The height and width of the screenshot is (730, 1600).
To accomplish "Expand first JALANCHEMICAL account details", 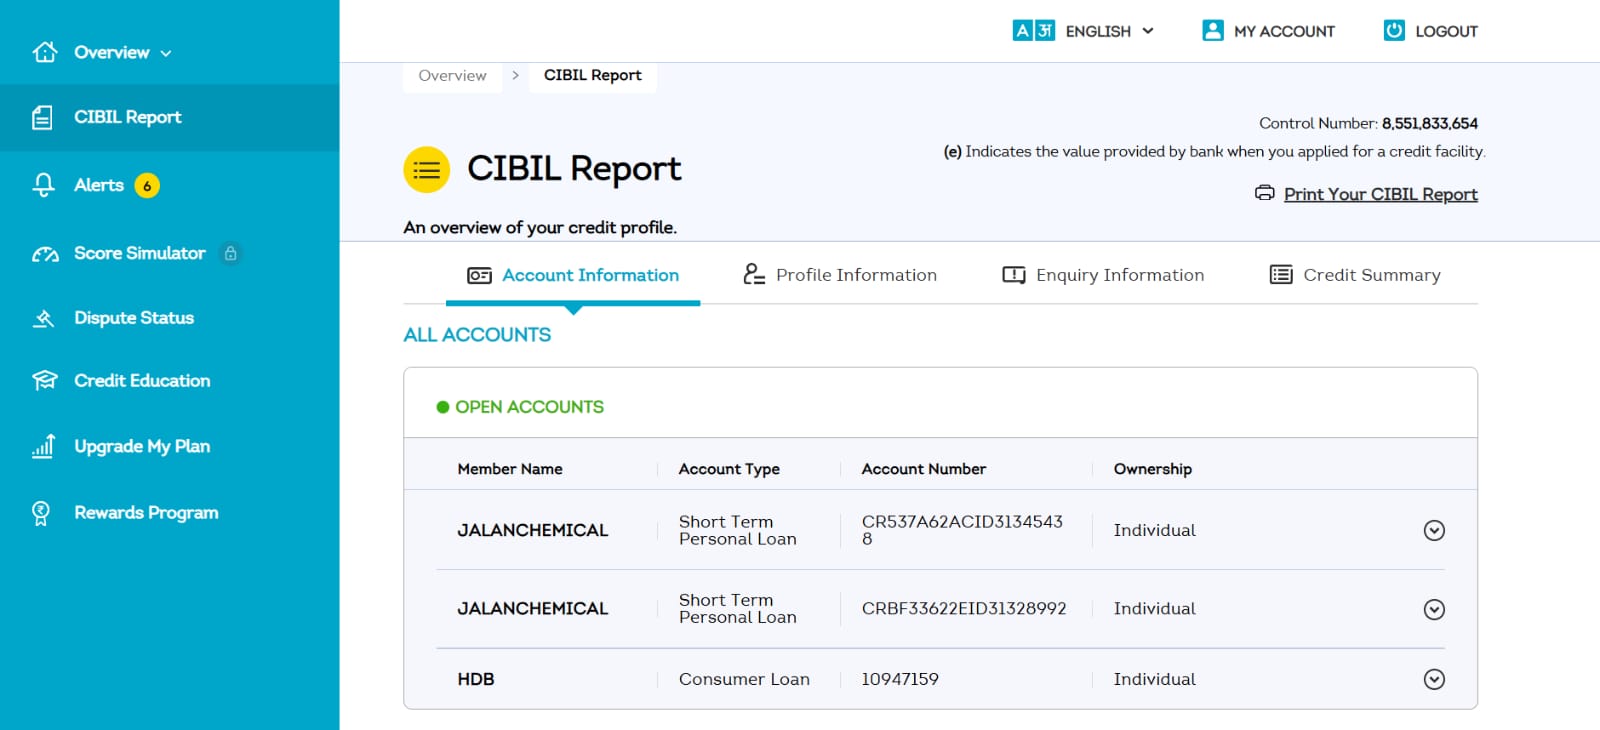I will [1434, 530].
